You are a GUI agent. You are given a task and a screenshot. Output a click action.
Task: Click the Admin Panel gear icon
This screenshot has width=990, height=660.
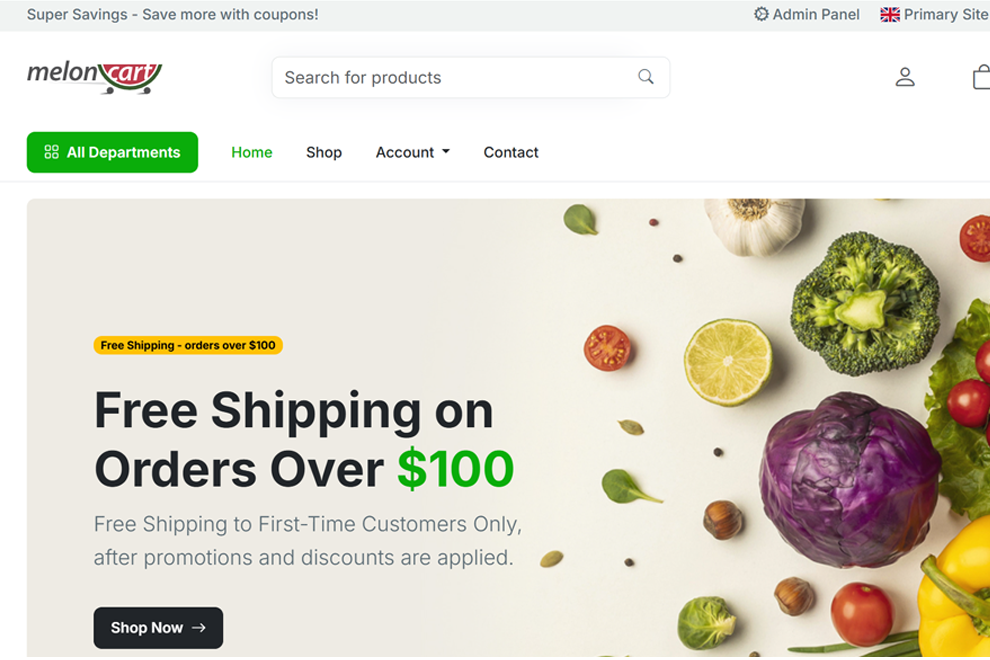click(x=761, y=14)
